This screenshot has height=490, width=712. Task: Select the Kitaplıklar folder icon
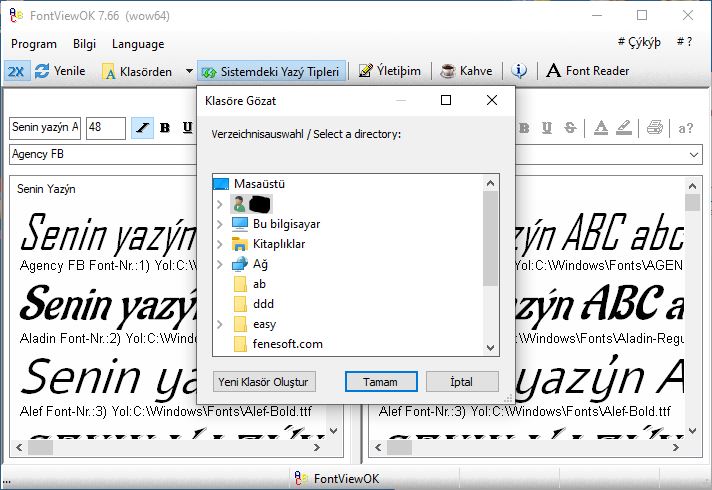(240, 244)
